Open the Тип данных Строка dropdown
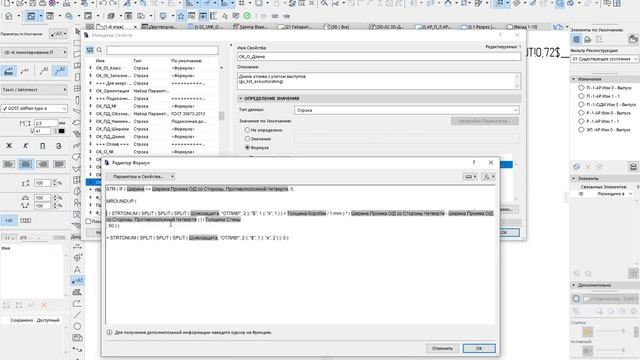 click(407, 110)
